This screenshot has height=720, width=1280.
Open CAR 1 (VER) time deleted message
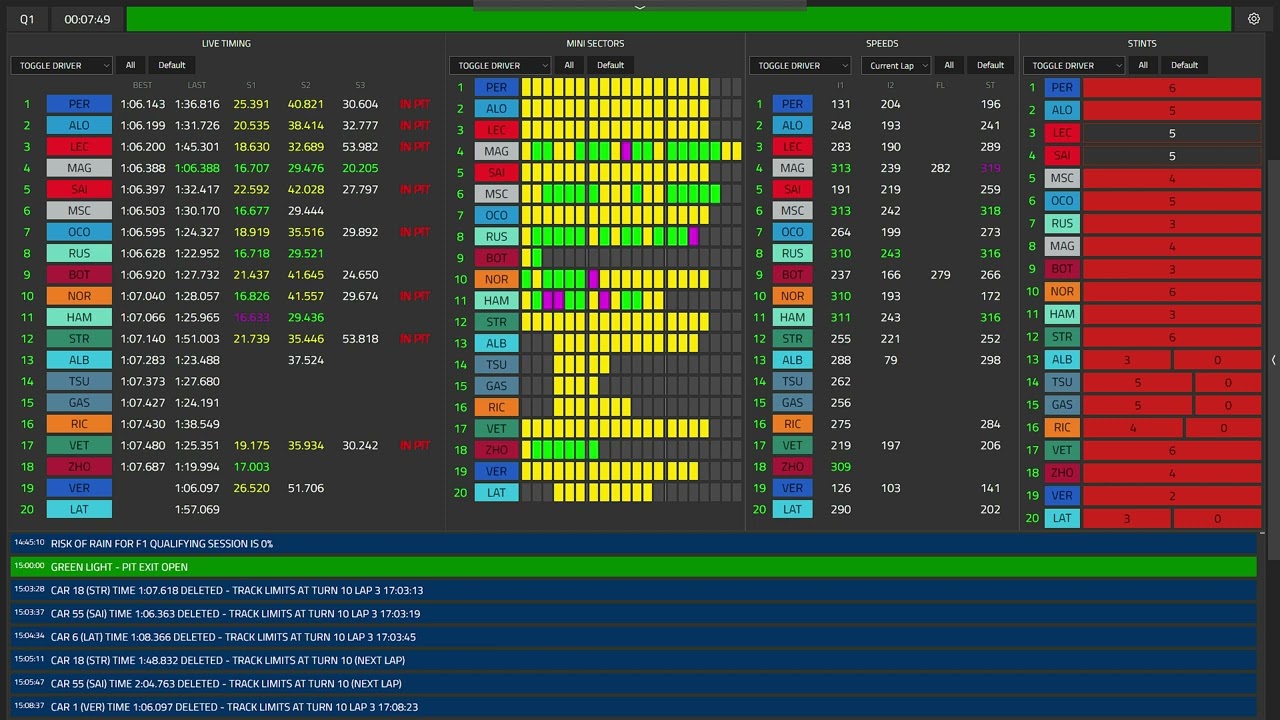click(633, 707)
